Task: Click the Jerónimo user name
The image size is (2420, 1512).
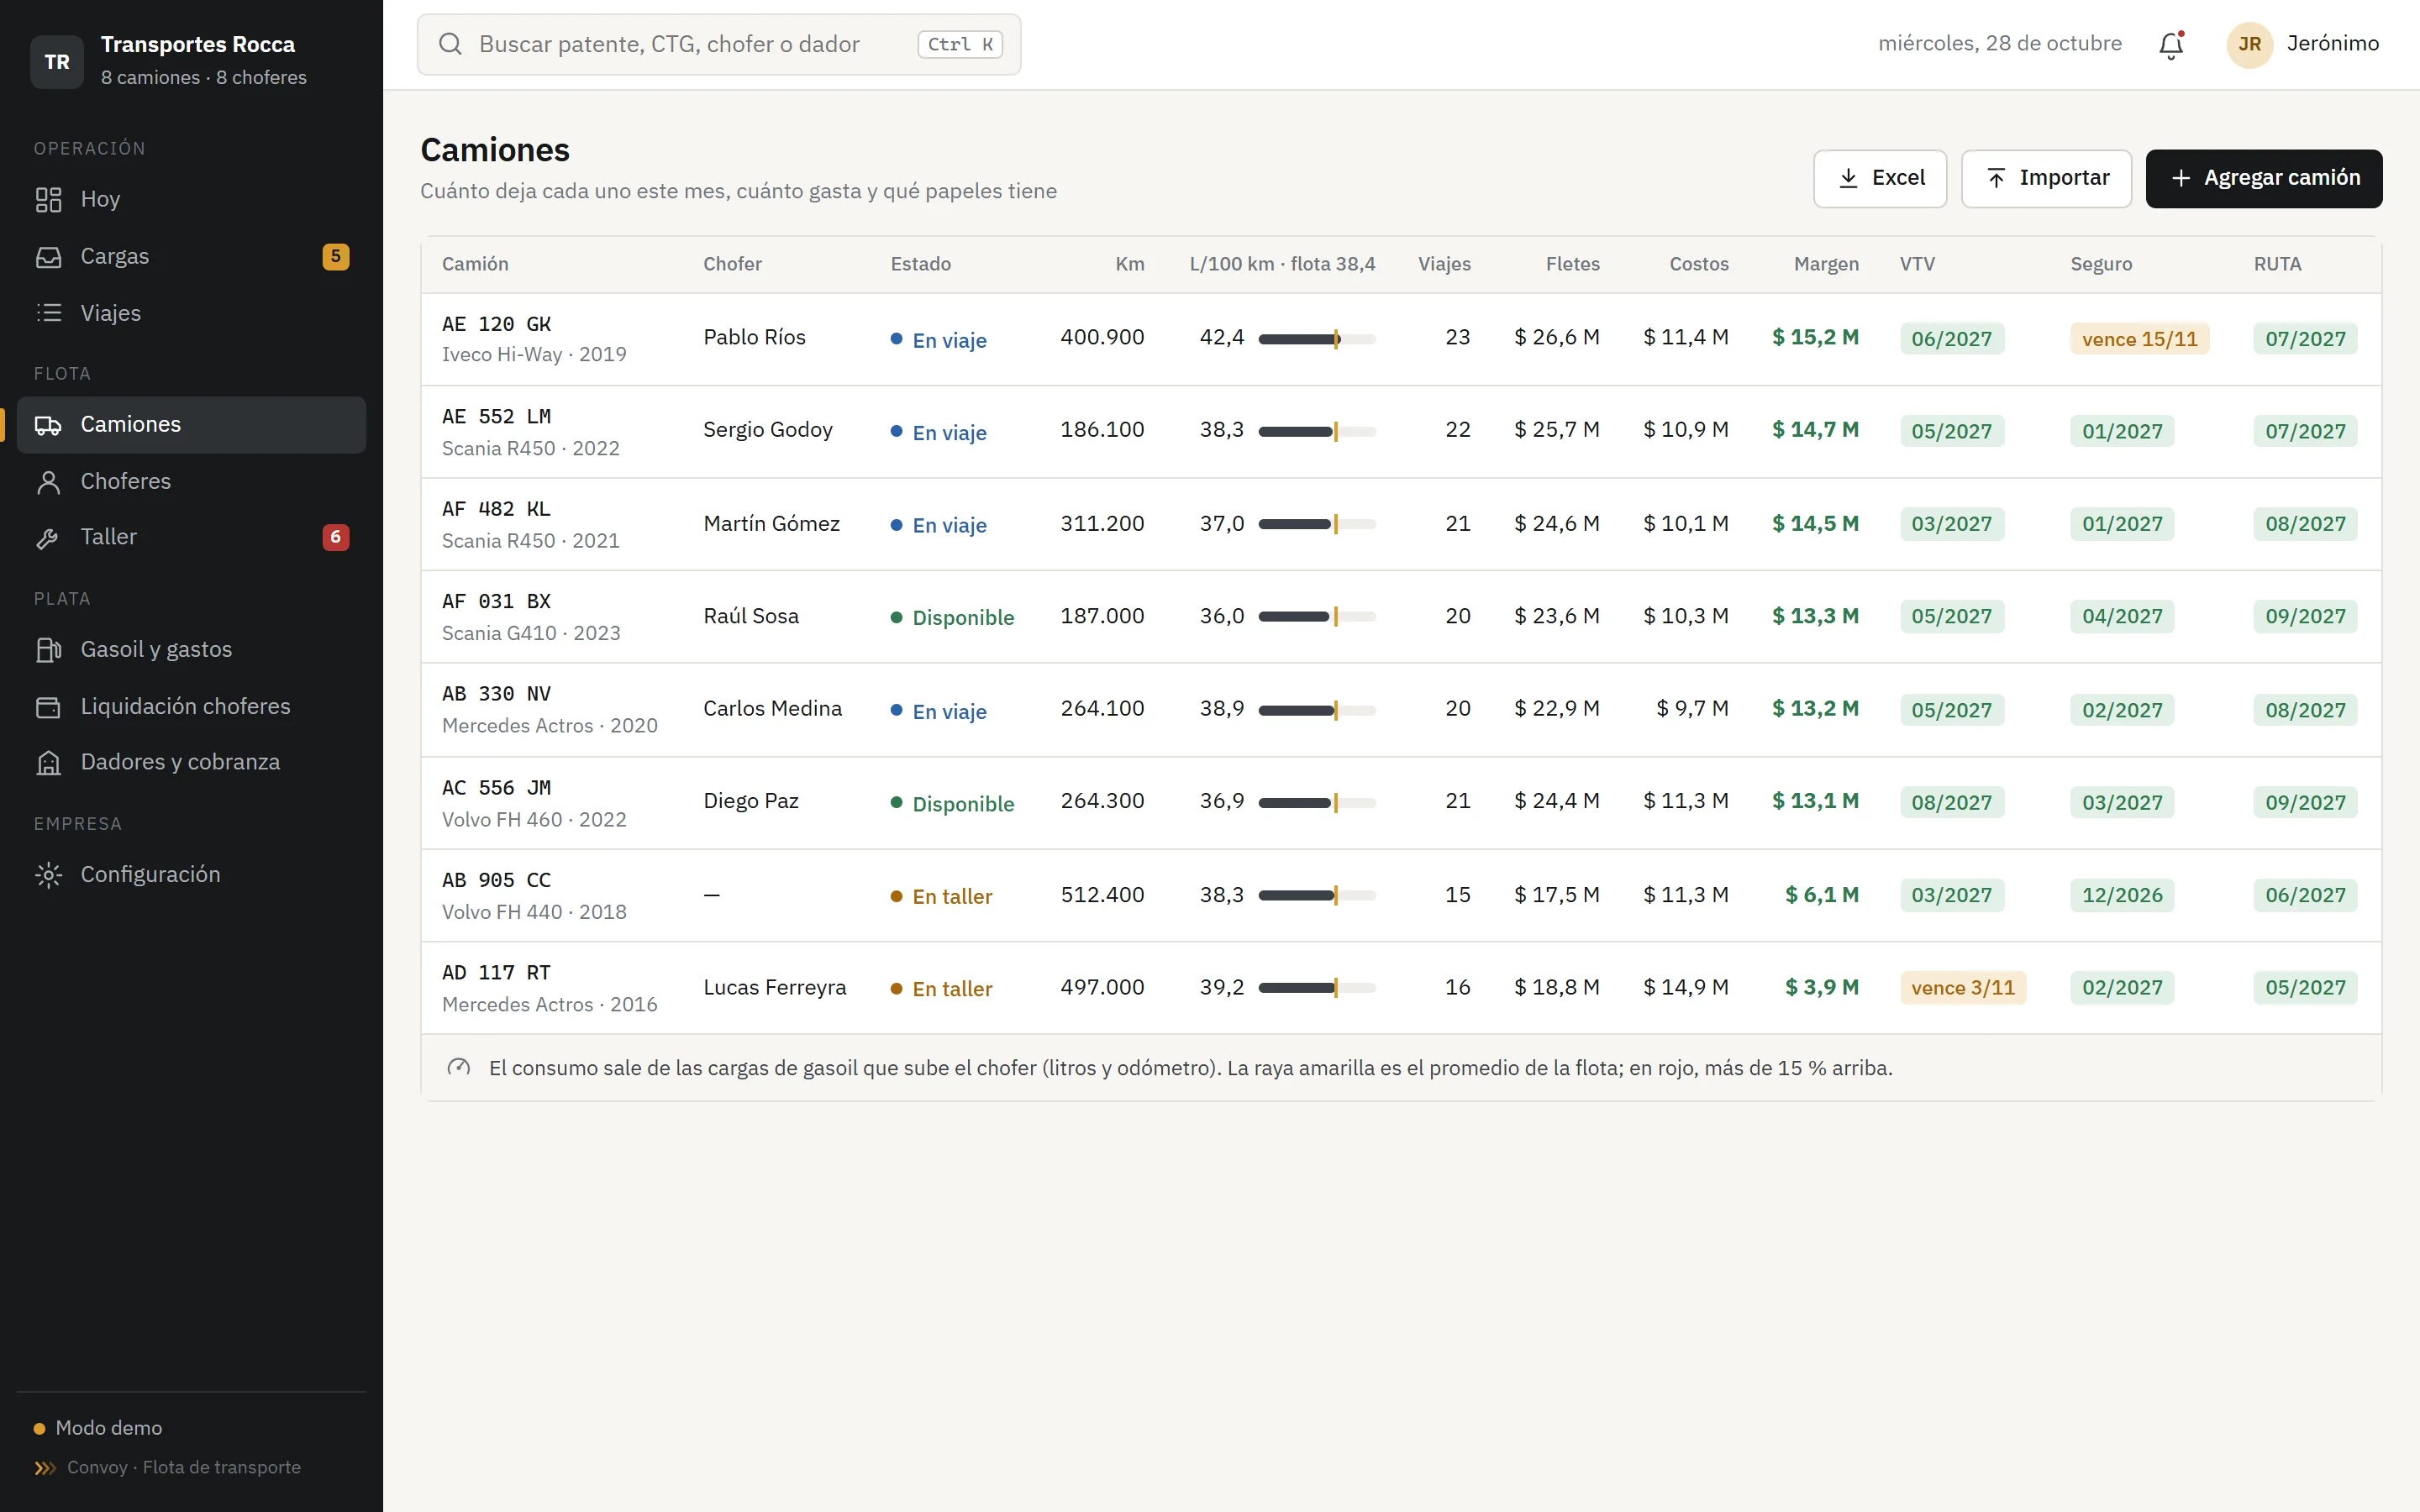Action: (x=2332, y=43)
